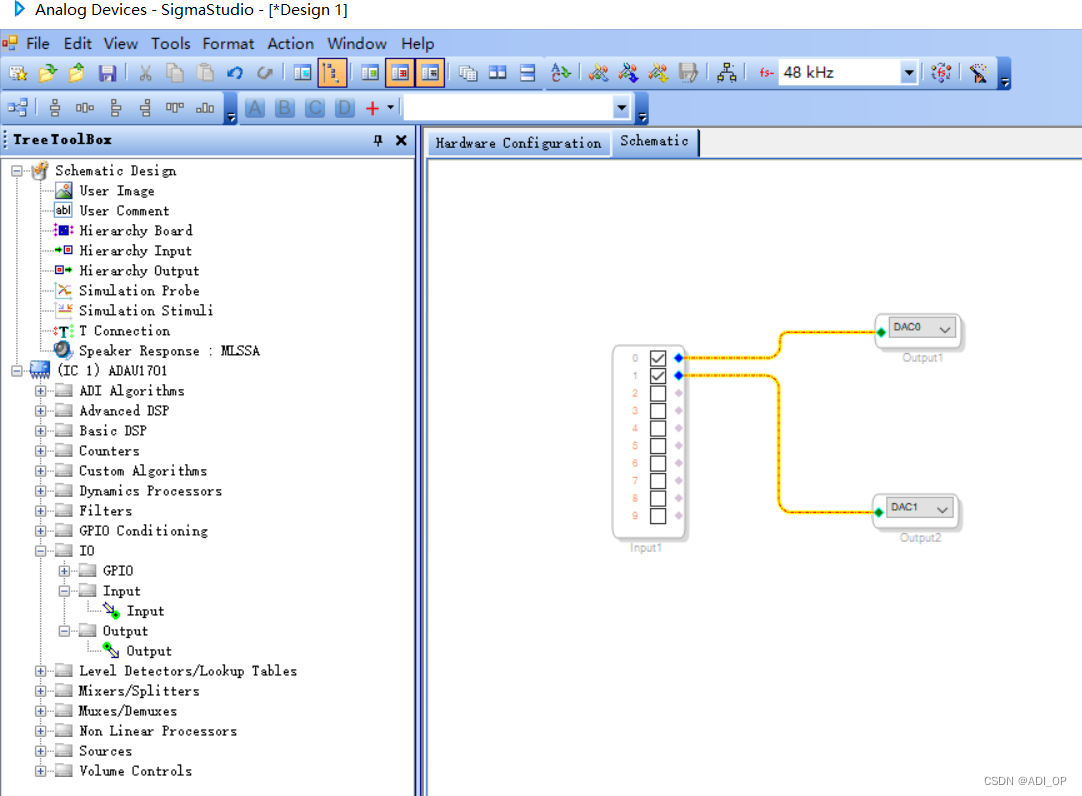Expand the Filters folder
The image size is (1082, 796).
click(x=41, y=511)
